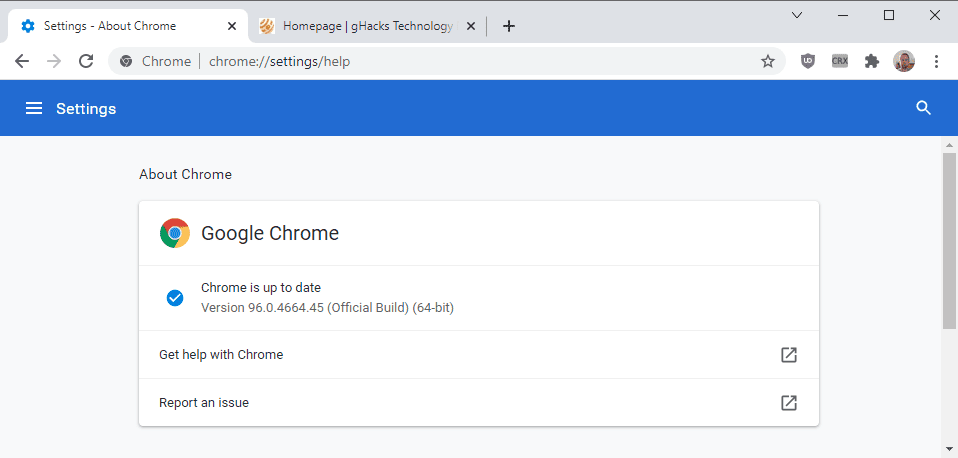Click the forward navigation arrow
The image size is (958, 458).
(x=54, y=61)
